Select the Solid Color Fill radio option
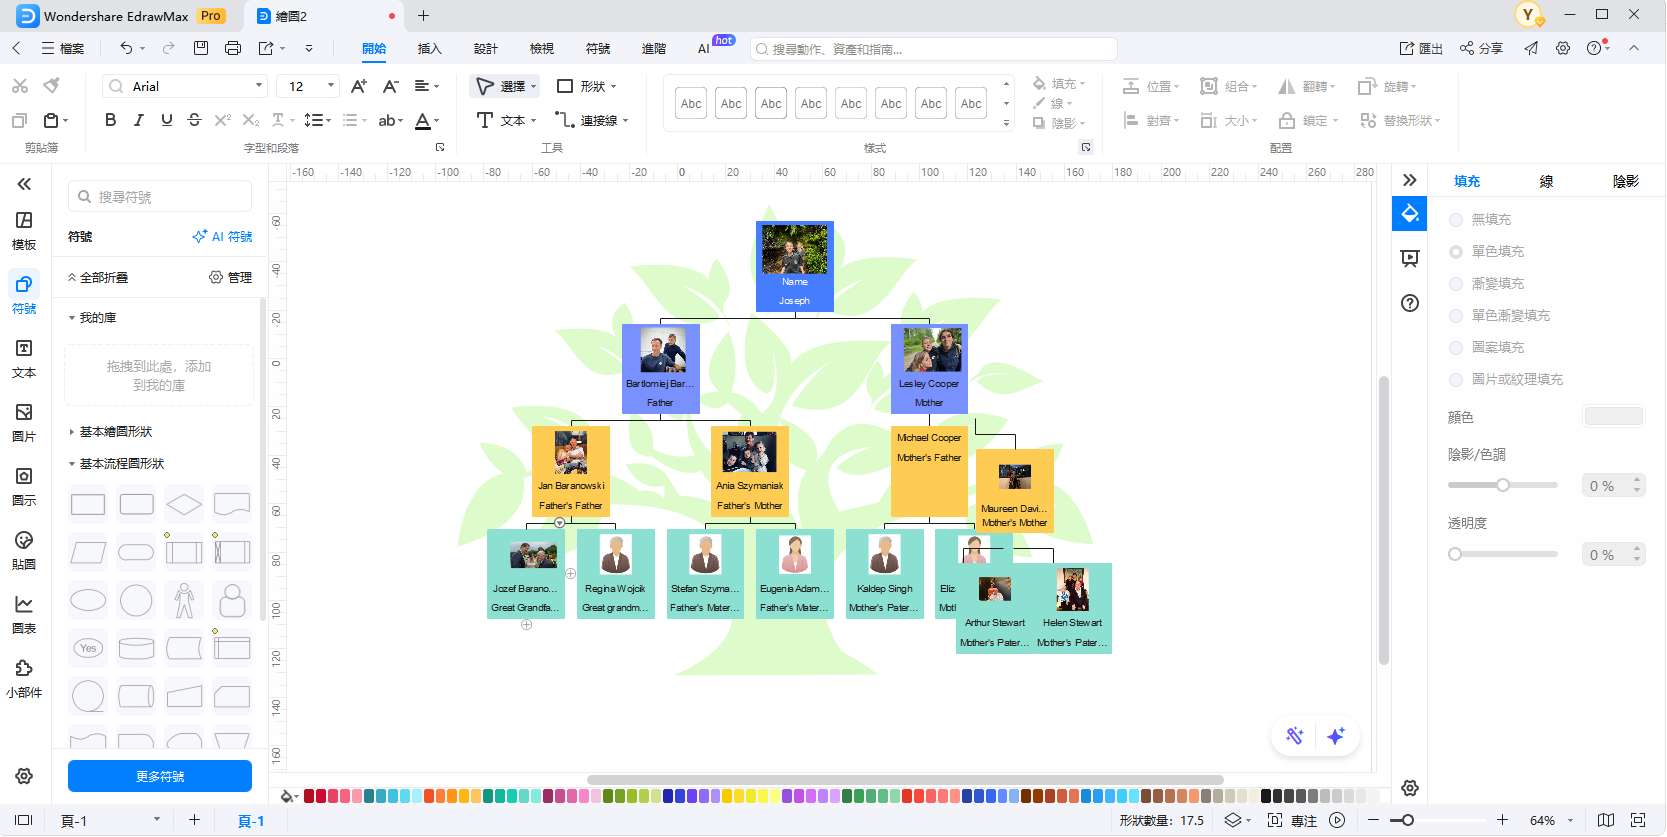The image size is (1667, 837). pos(1456,252)
